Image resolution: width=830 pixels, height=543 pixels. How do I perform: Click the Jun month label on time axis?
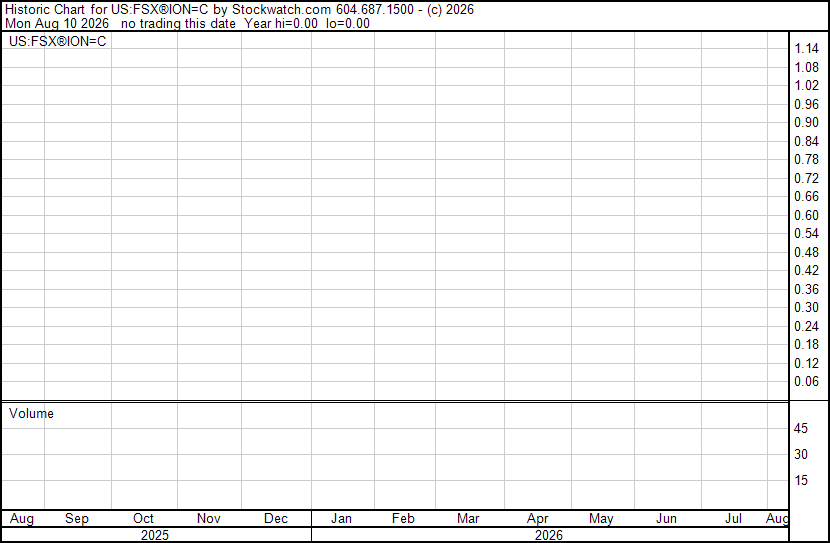click(x=666, y=519)
